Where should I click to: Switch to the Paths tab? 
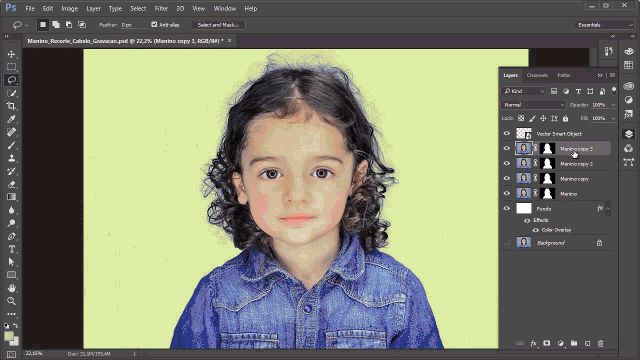[x=564, y=75]
